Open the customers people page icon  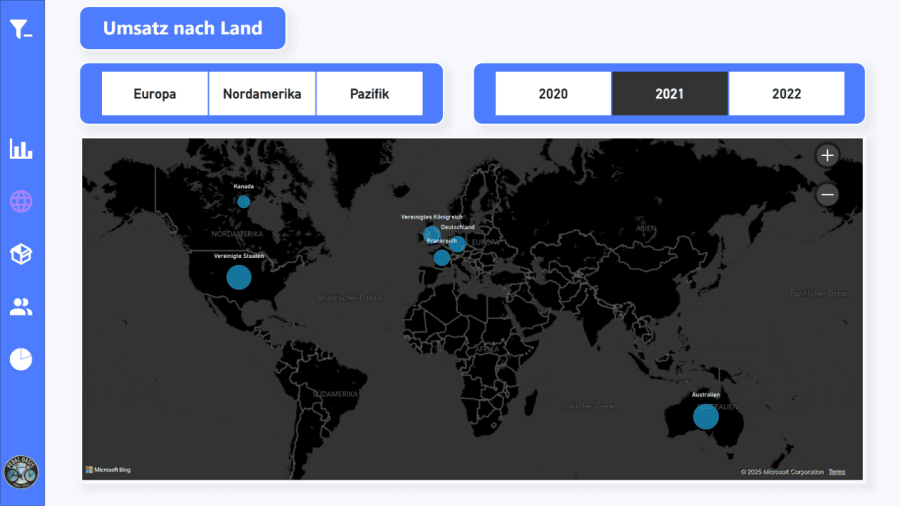[21, 307]
